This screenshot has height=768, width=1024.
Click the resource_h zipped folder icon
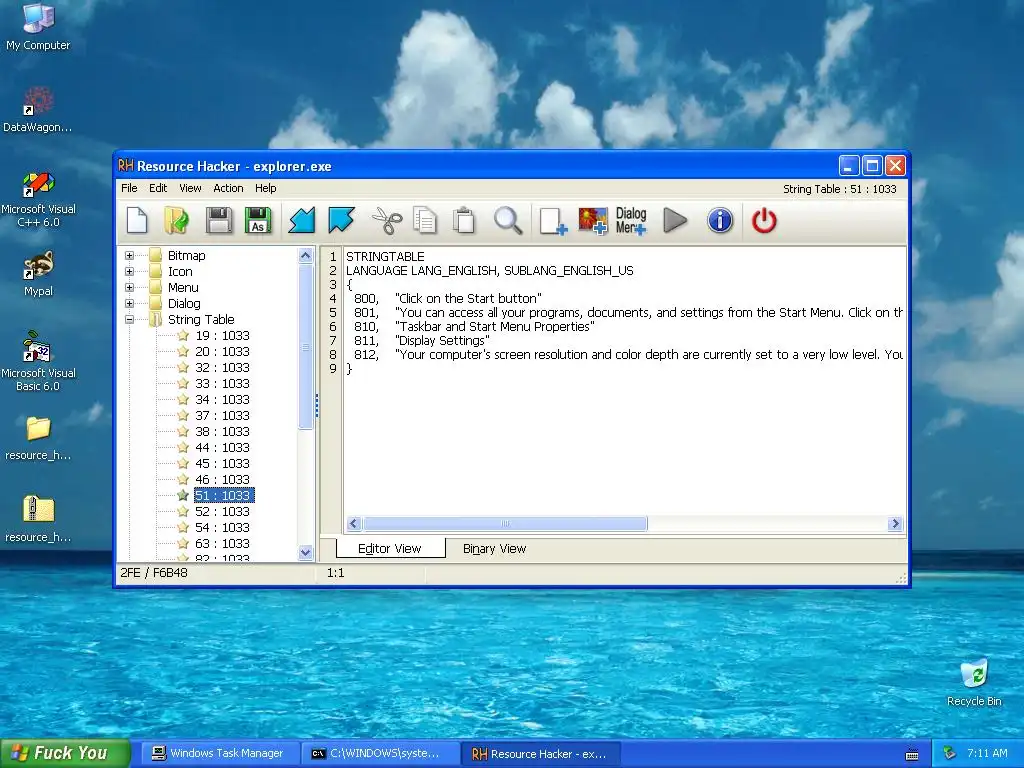38,519
